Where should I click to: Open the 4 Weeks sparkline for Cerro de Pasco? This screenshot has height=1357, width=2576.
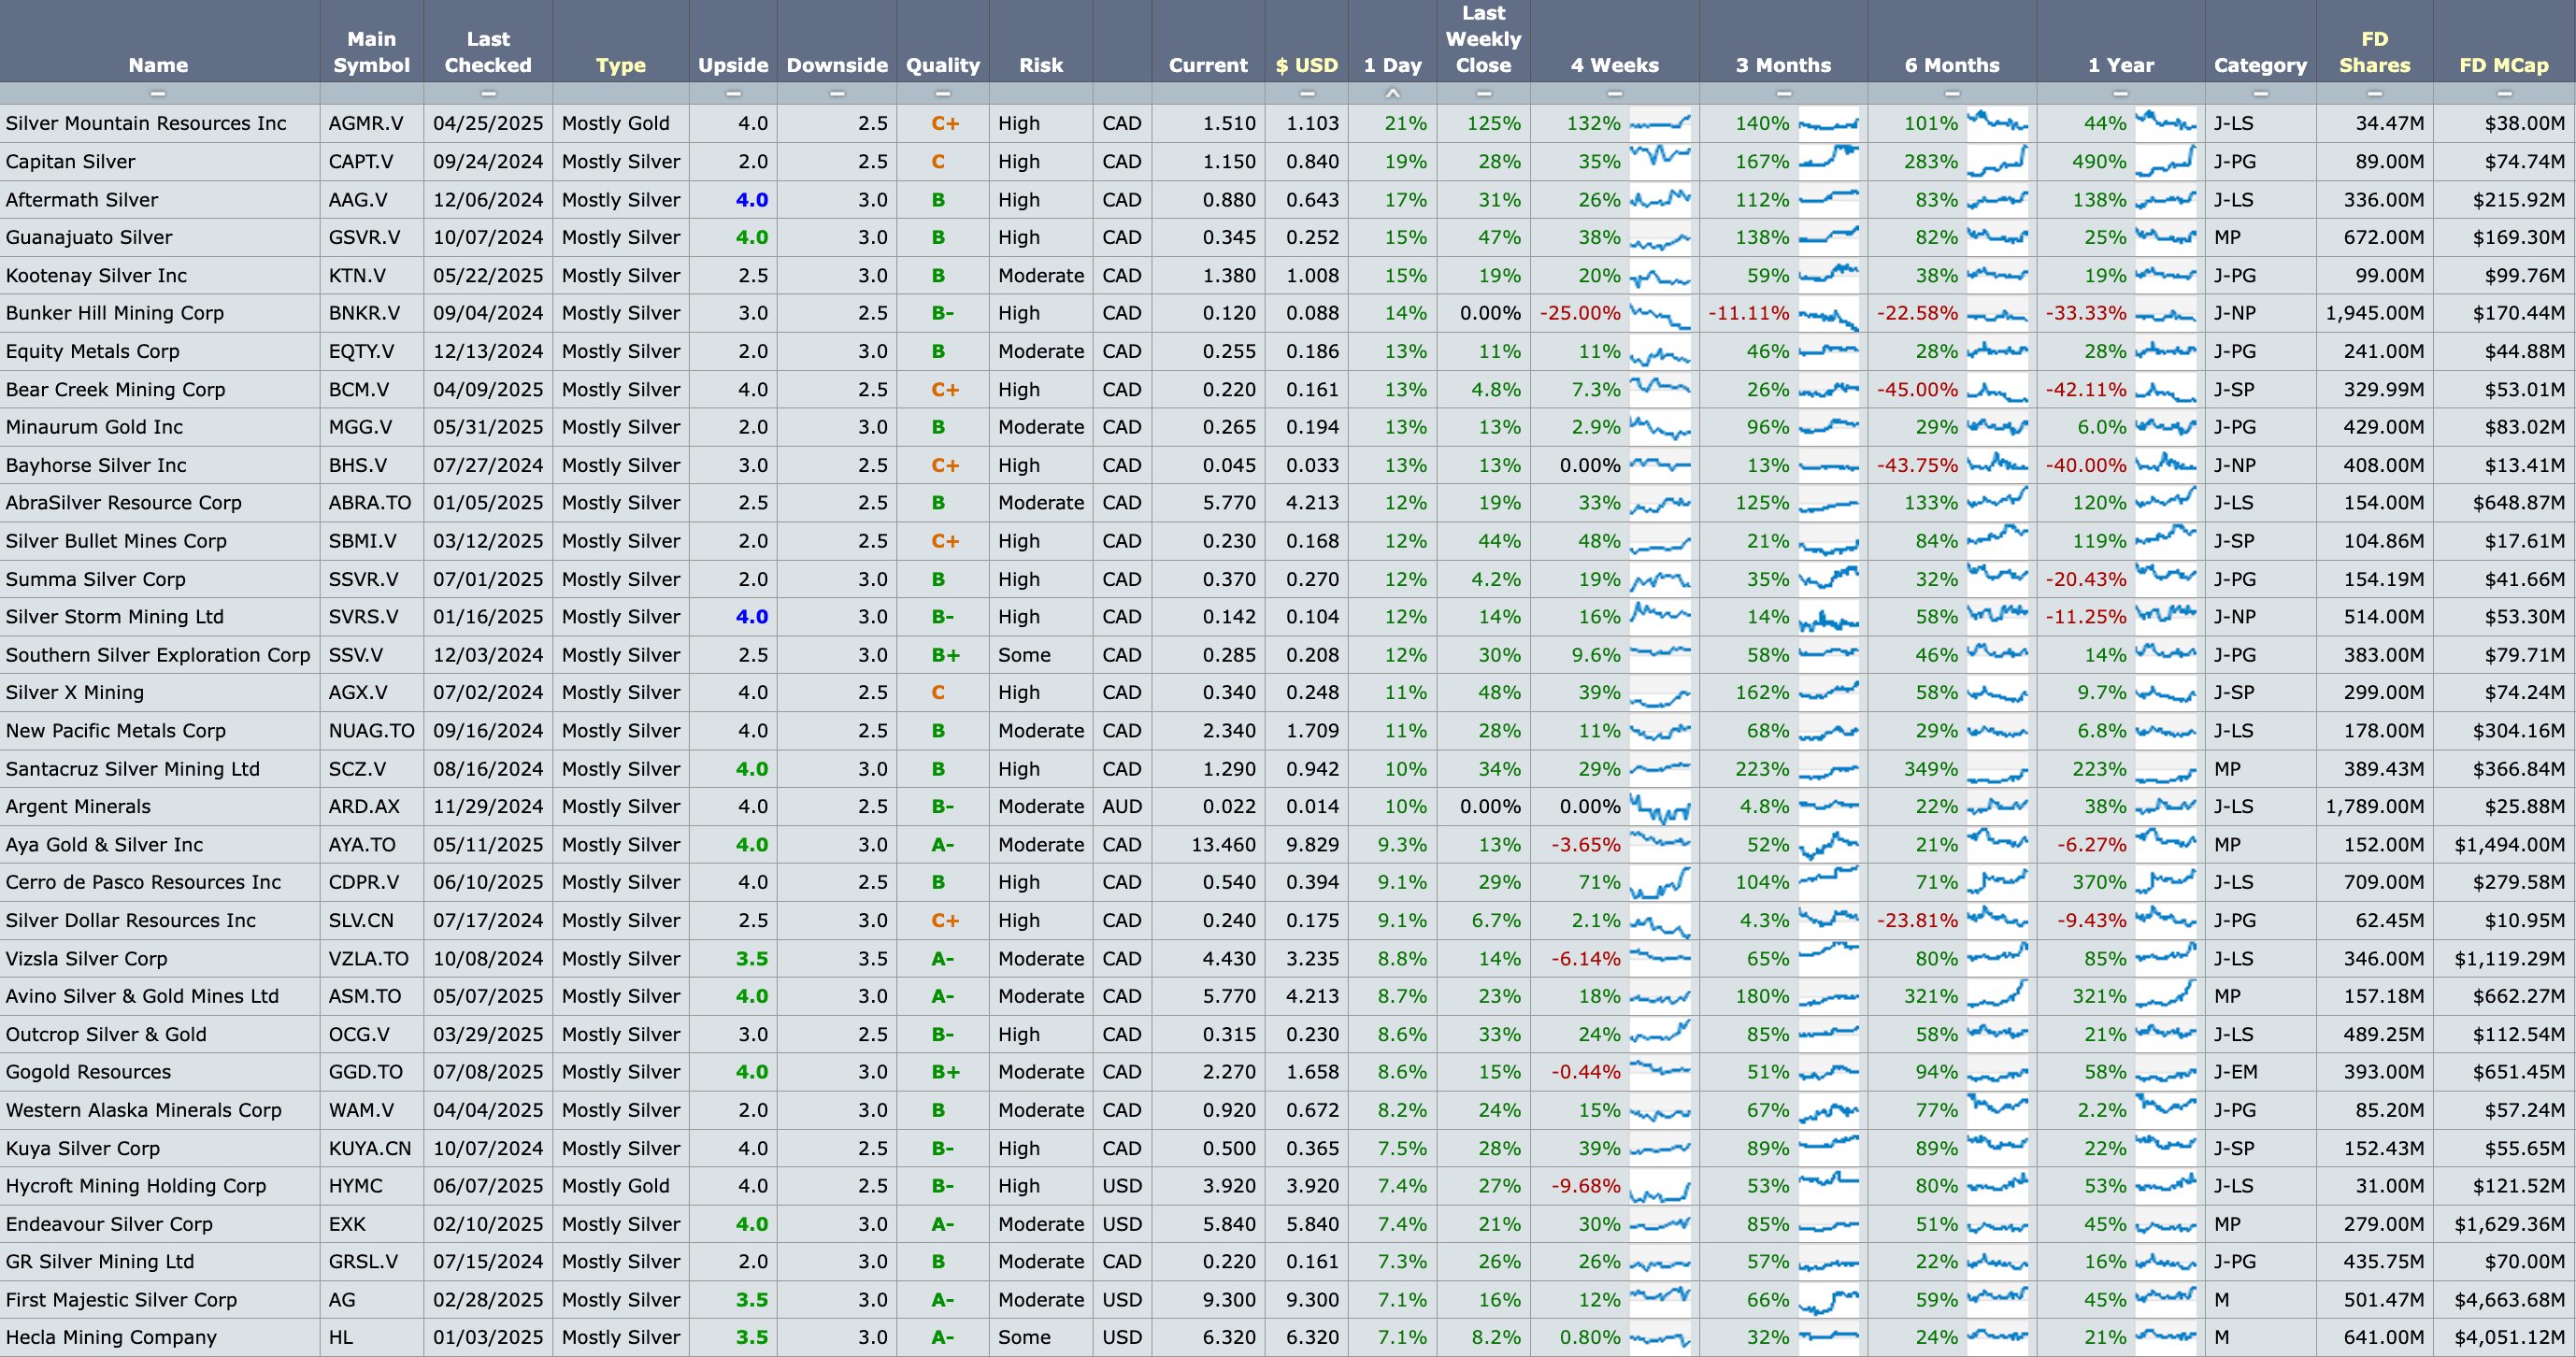(1660, 882)
